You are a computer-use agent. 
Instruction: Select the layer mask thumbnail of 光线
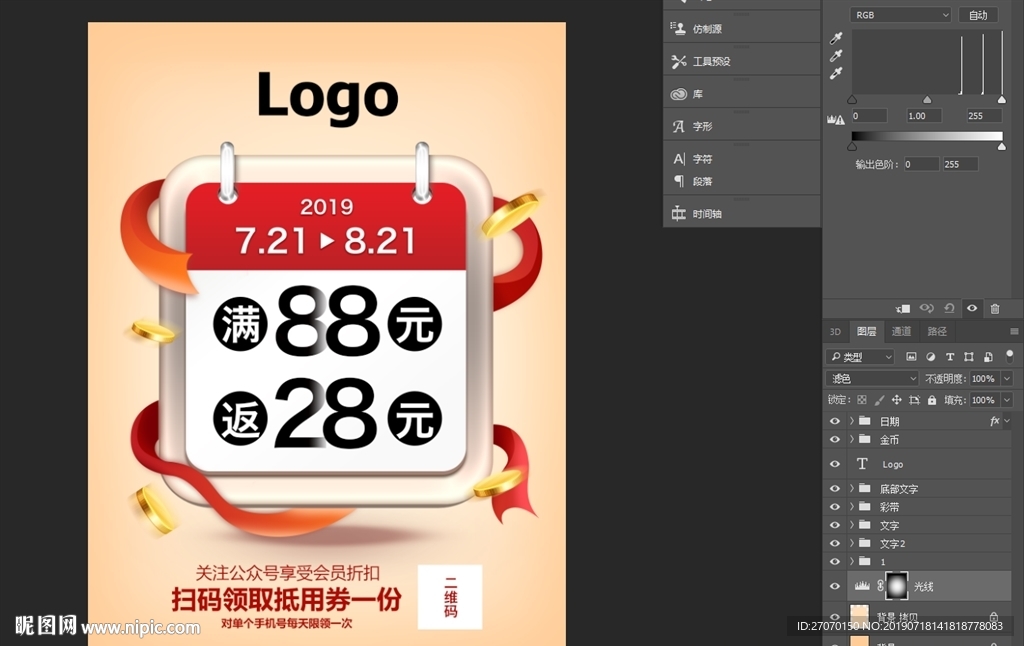(x=897, y=586)
